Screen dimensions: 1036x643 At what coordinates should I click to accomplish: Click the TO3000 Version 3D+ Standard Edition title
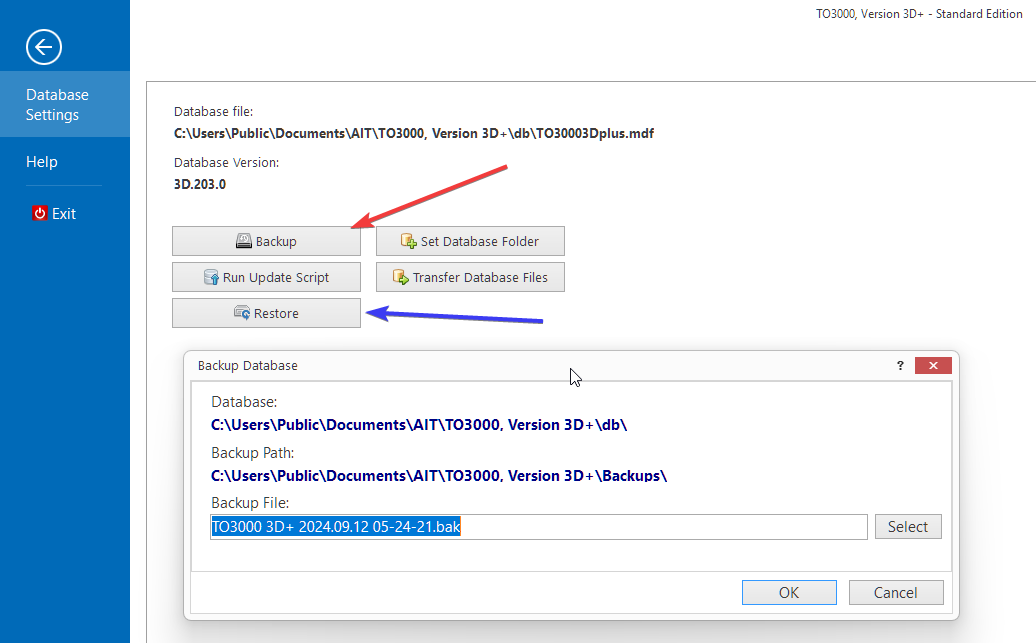click(919, 14)
